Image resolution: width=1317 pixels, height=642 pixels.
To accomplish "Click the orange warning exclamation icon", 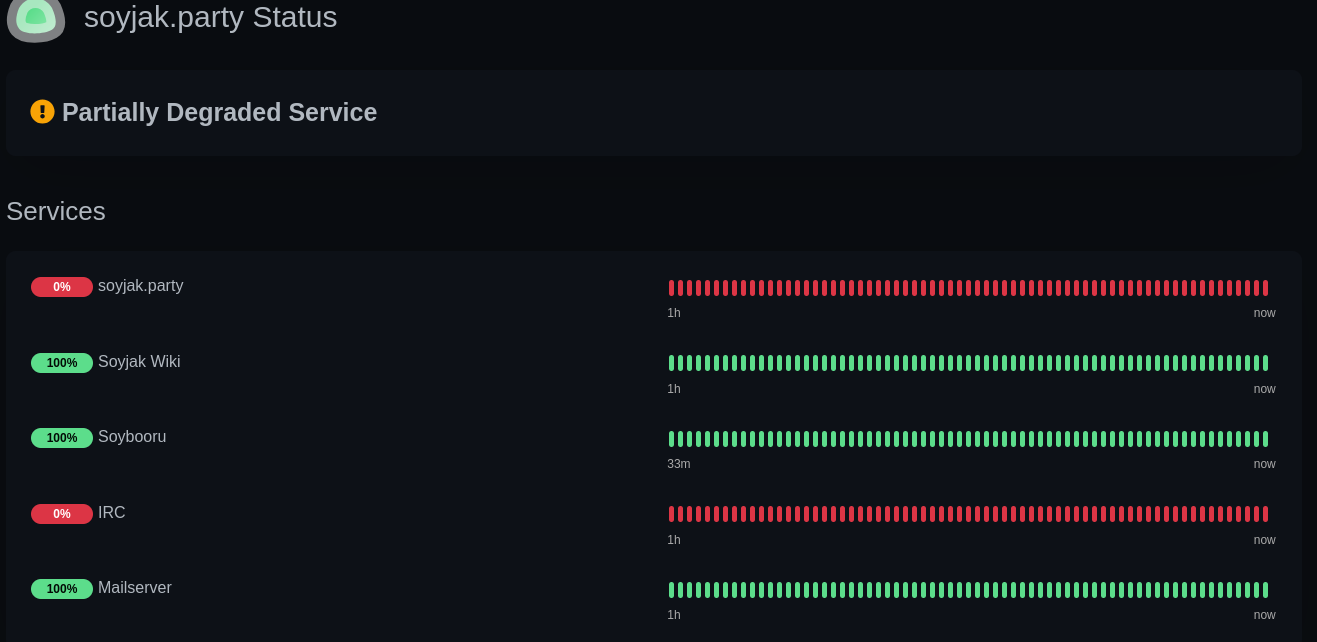I will [x=42, y=111].
